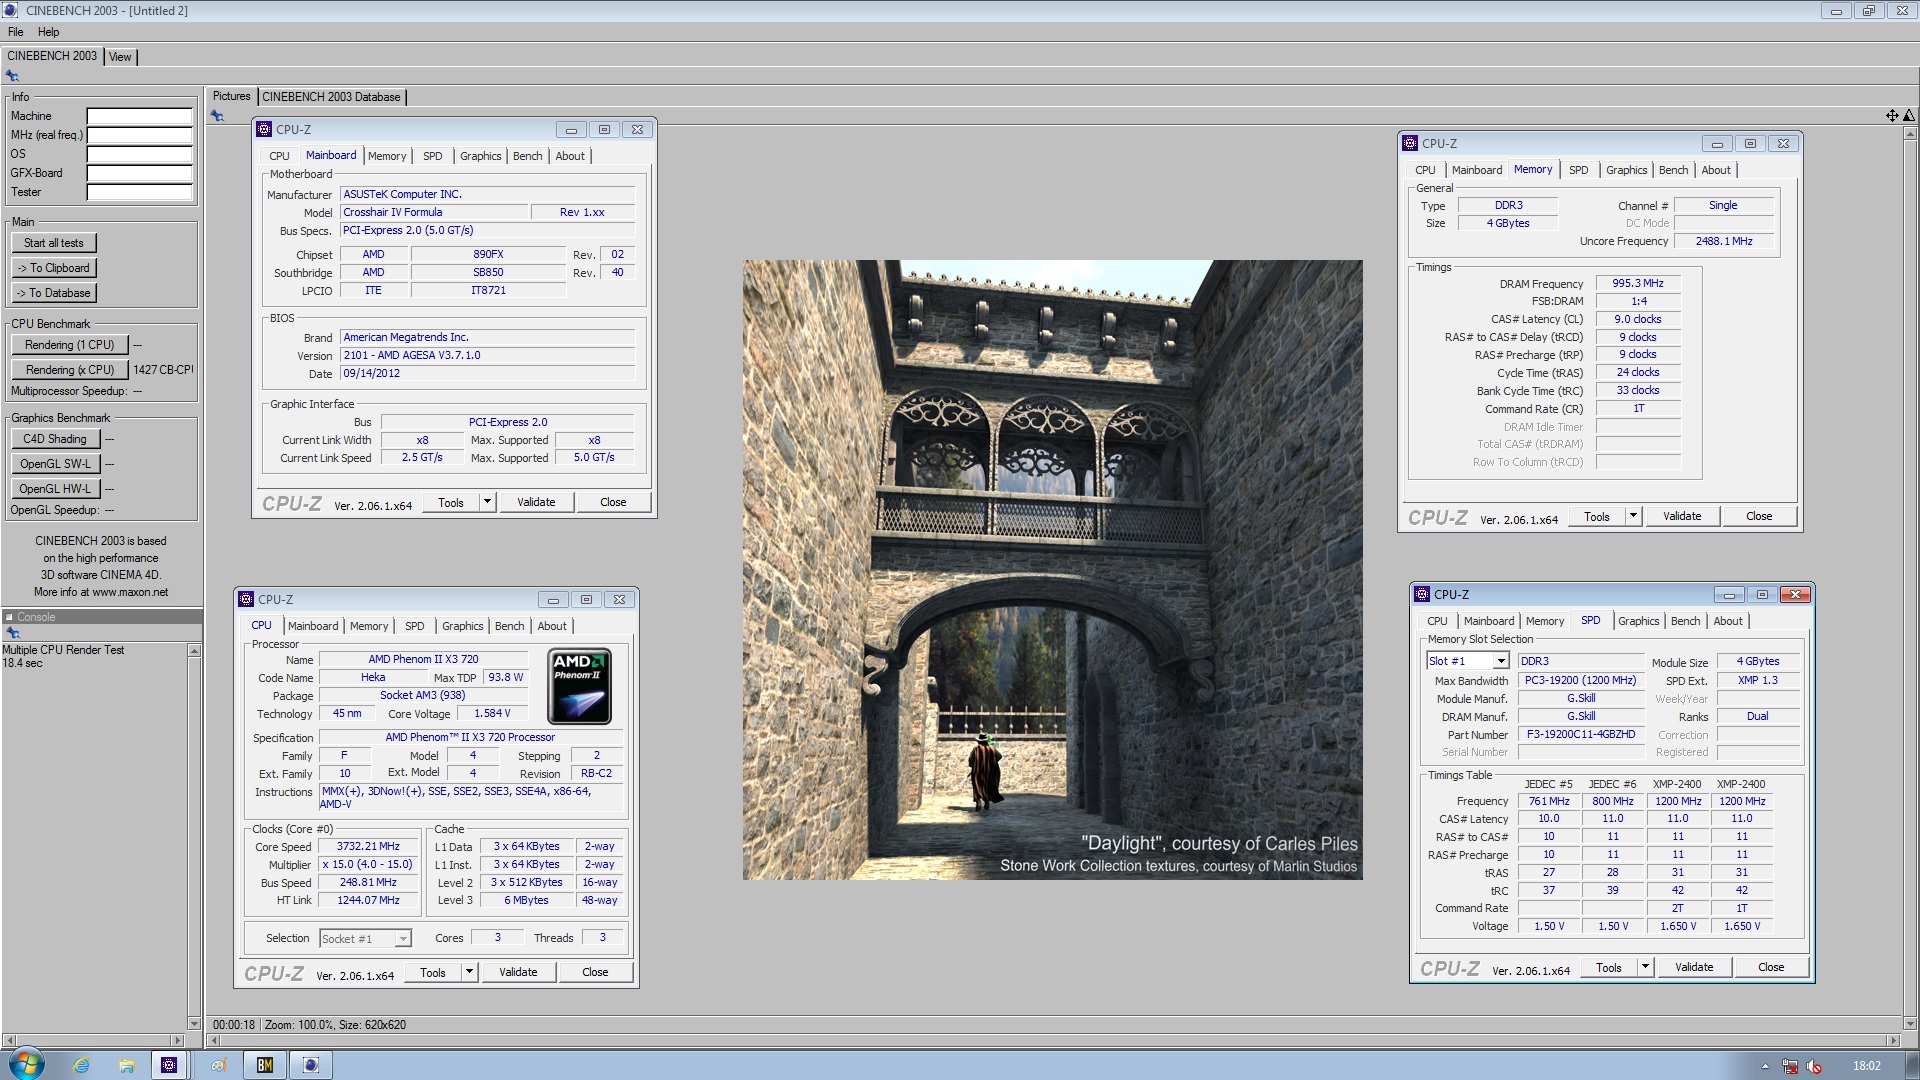Click the CPU-Z title icon in the Processor window

246,599
